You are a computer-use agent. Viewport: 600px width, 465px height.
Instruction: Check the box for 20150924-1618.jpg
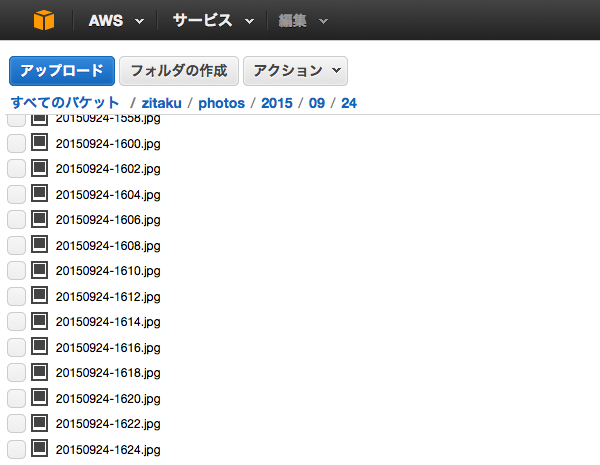coord(16,373)
